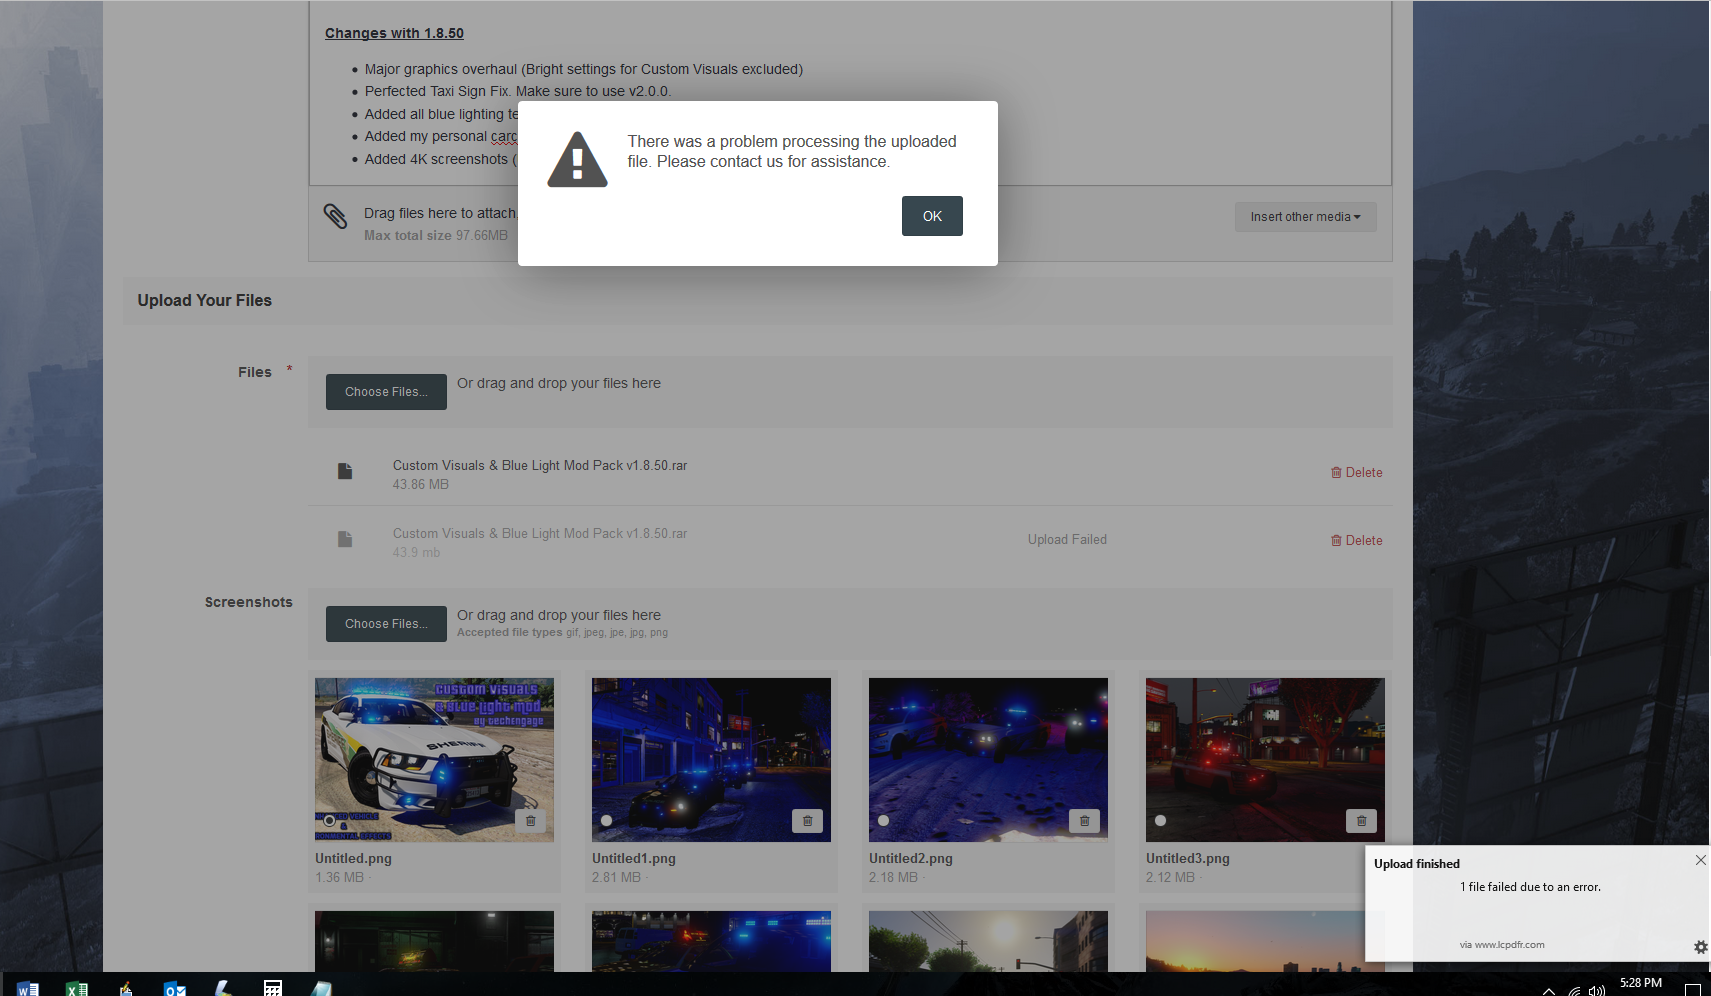Click the file icon of the failed upload
Screen dimensions: 1711x996
(345, 539)
